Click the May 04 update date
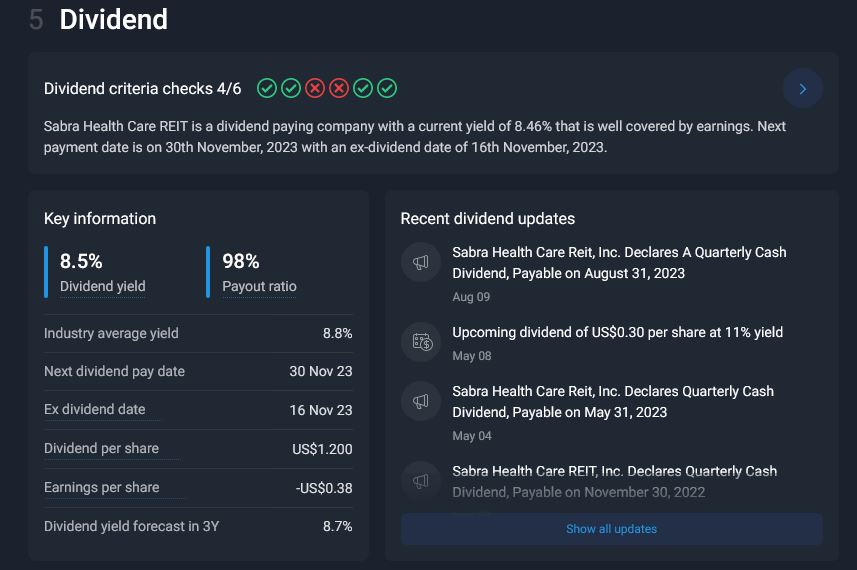857x570 pixels. tap(472, 436)
